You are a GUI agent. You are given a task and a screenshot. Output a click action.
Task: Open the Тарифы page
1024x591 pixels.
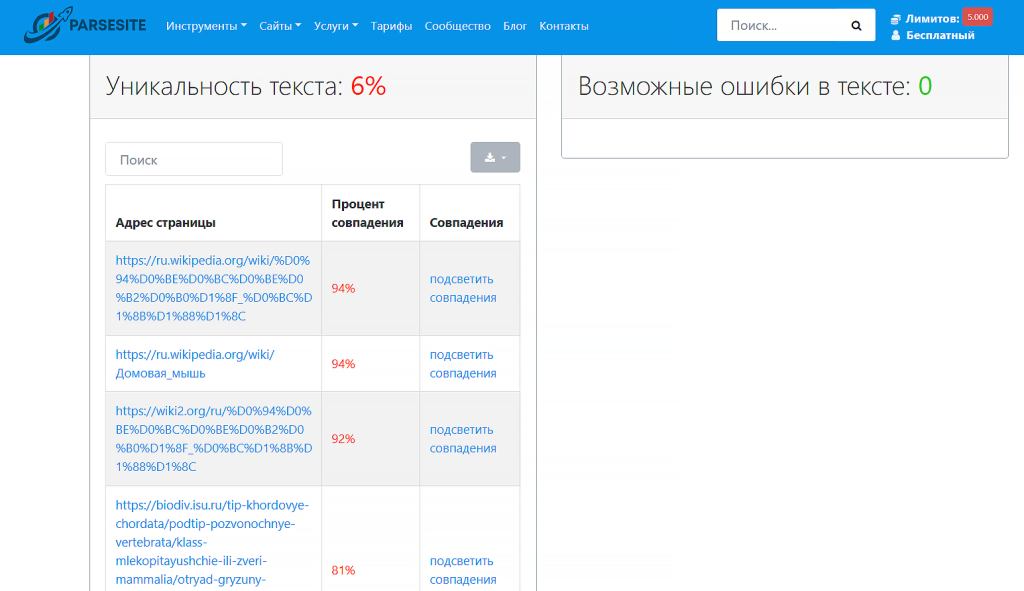[x=391, y=26]
